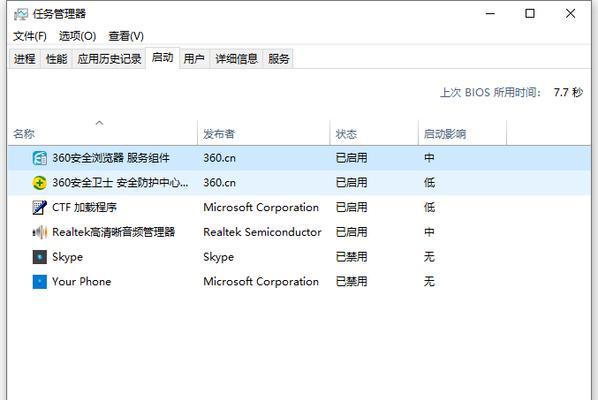
Task: Open the 选项(O) menu
Action: 77,36
